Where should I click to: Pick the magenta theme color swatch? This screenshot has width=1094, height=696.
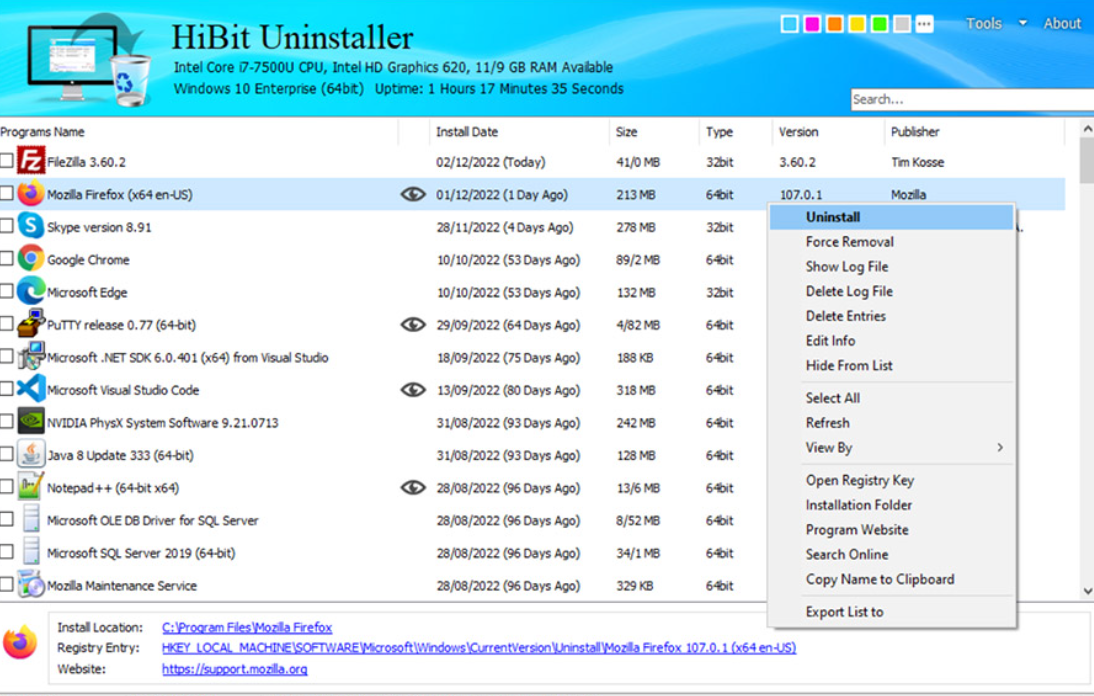click(812, 24)
